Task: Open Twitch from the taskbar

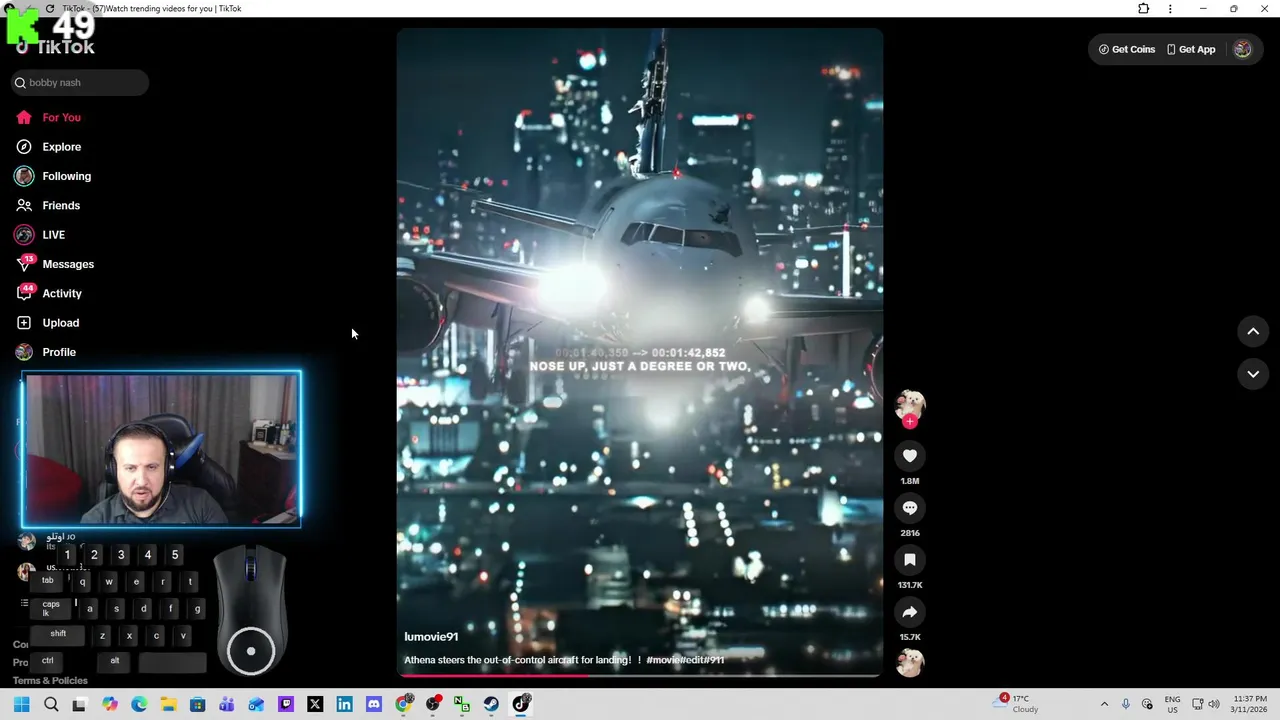Action: 286,705
